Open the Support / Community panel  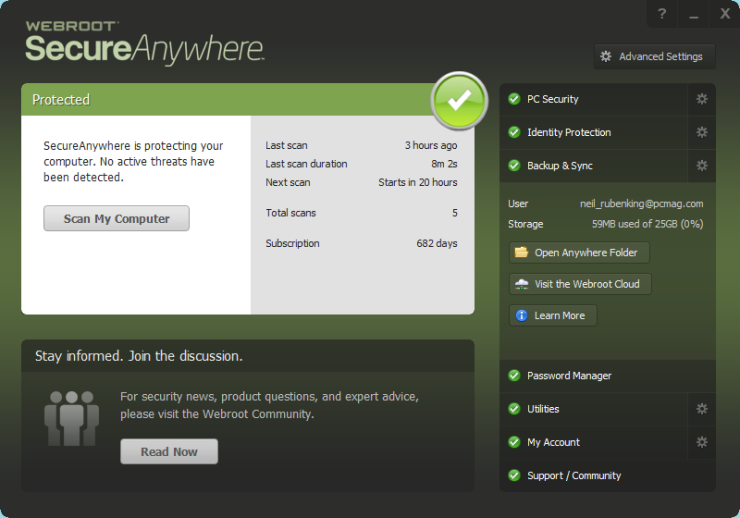point(574,476)
